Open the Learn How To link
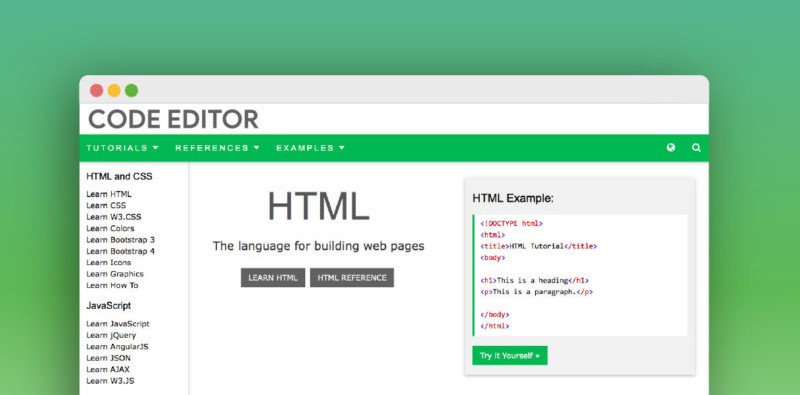This screenshot has height=395, width=800. [112, 285]
